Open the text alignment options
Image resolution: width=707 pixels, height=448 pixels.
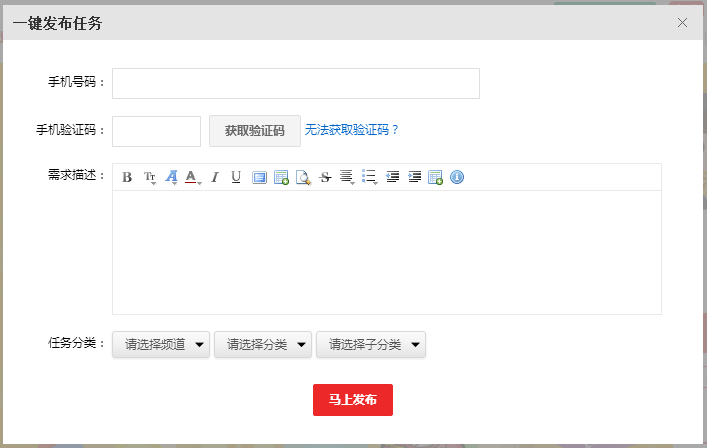coord(347,178)
